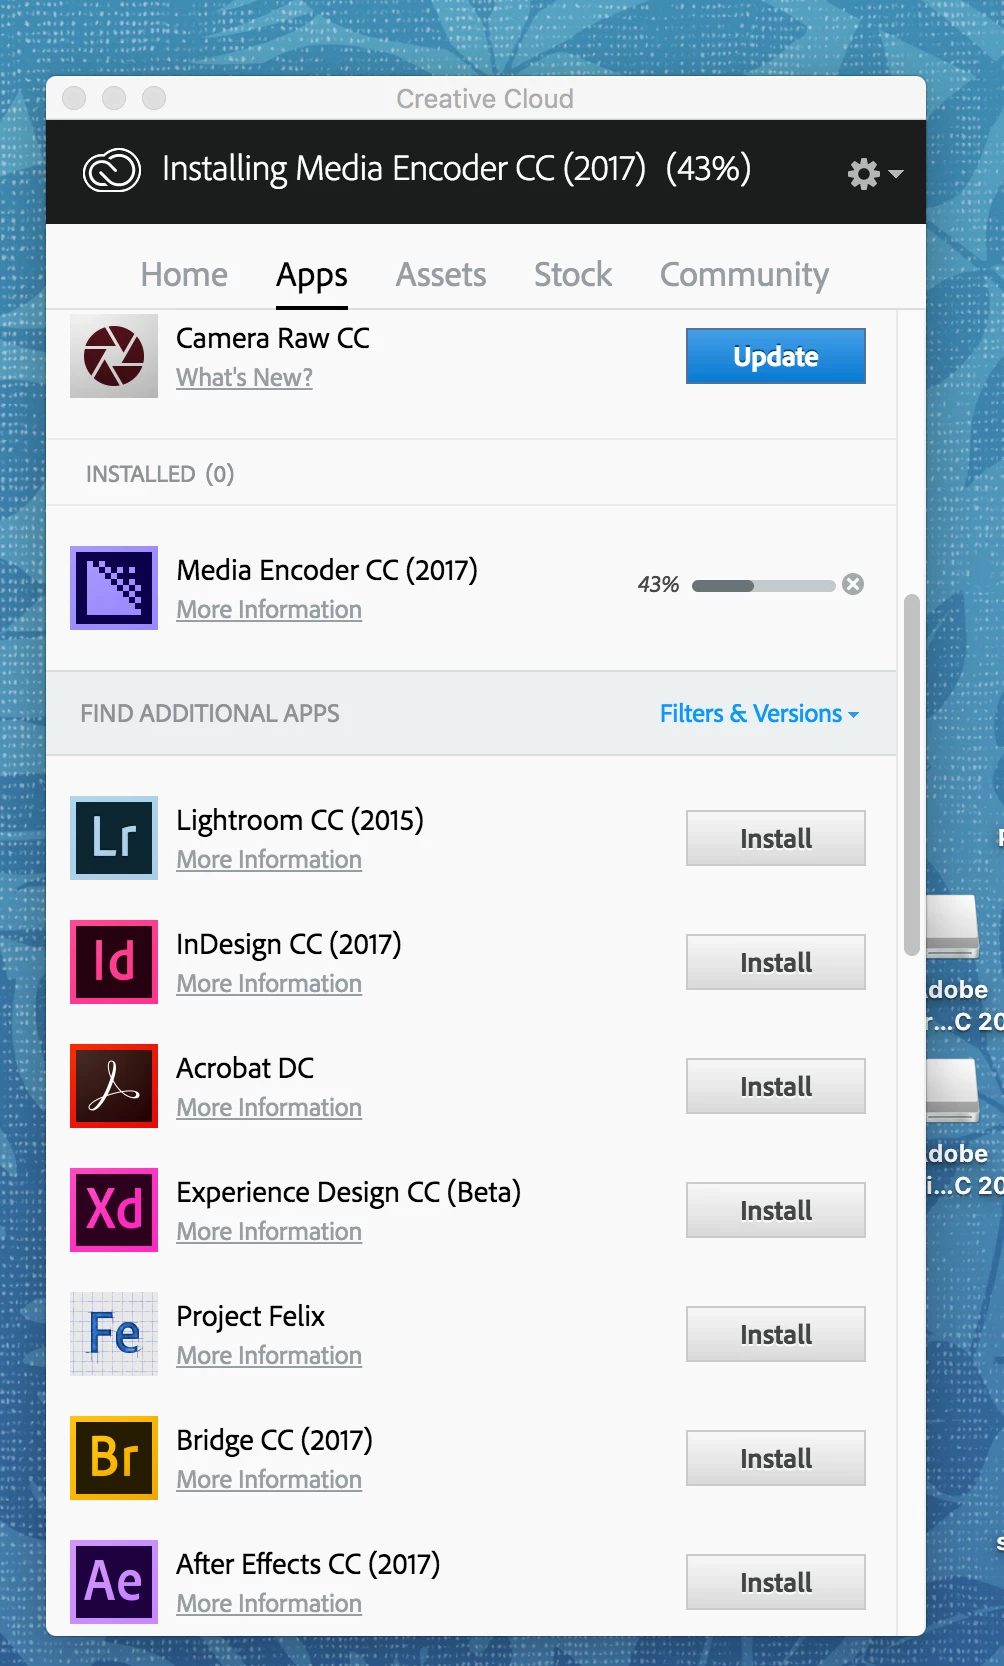
Task: Click the Experience Design Xd icon
Action: (114, 1210)
